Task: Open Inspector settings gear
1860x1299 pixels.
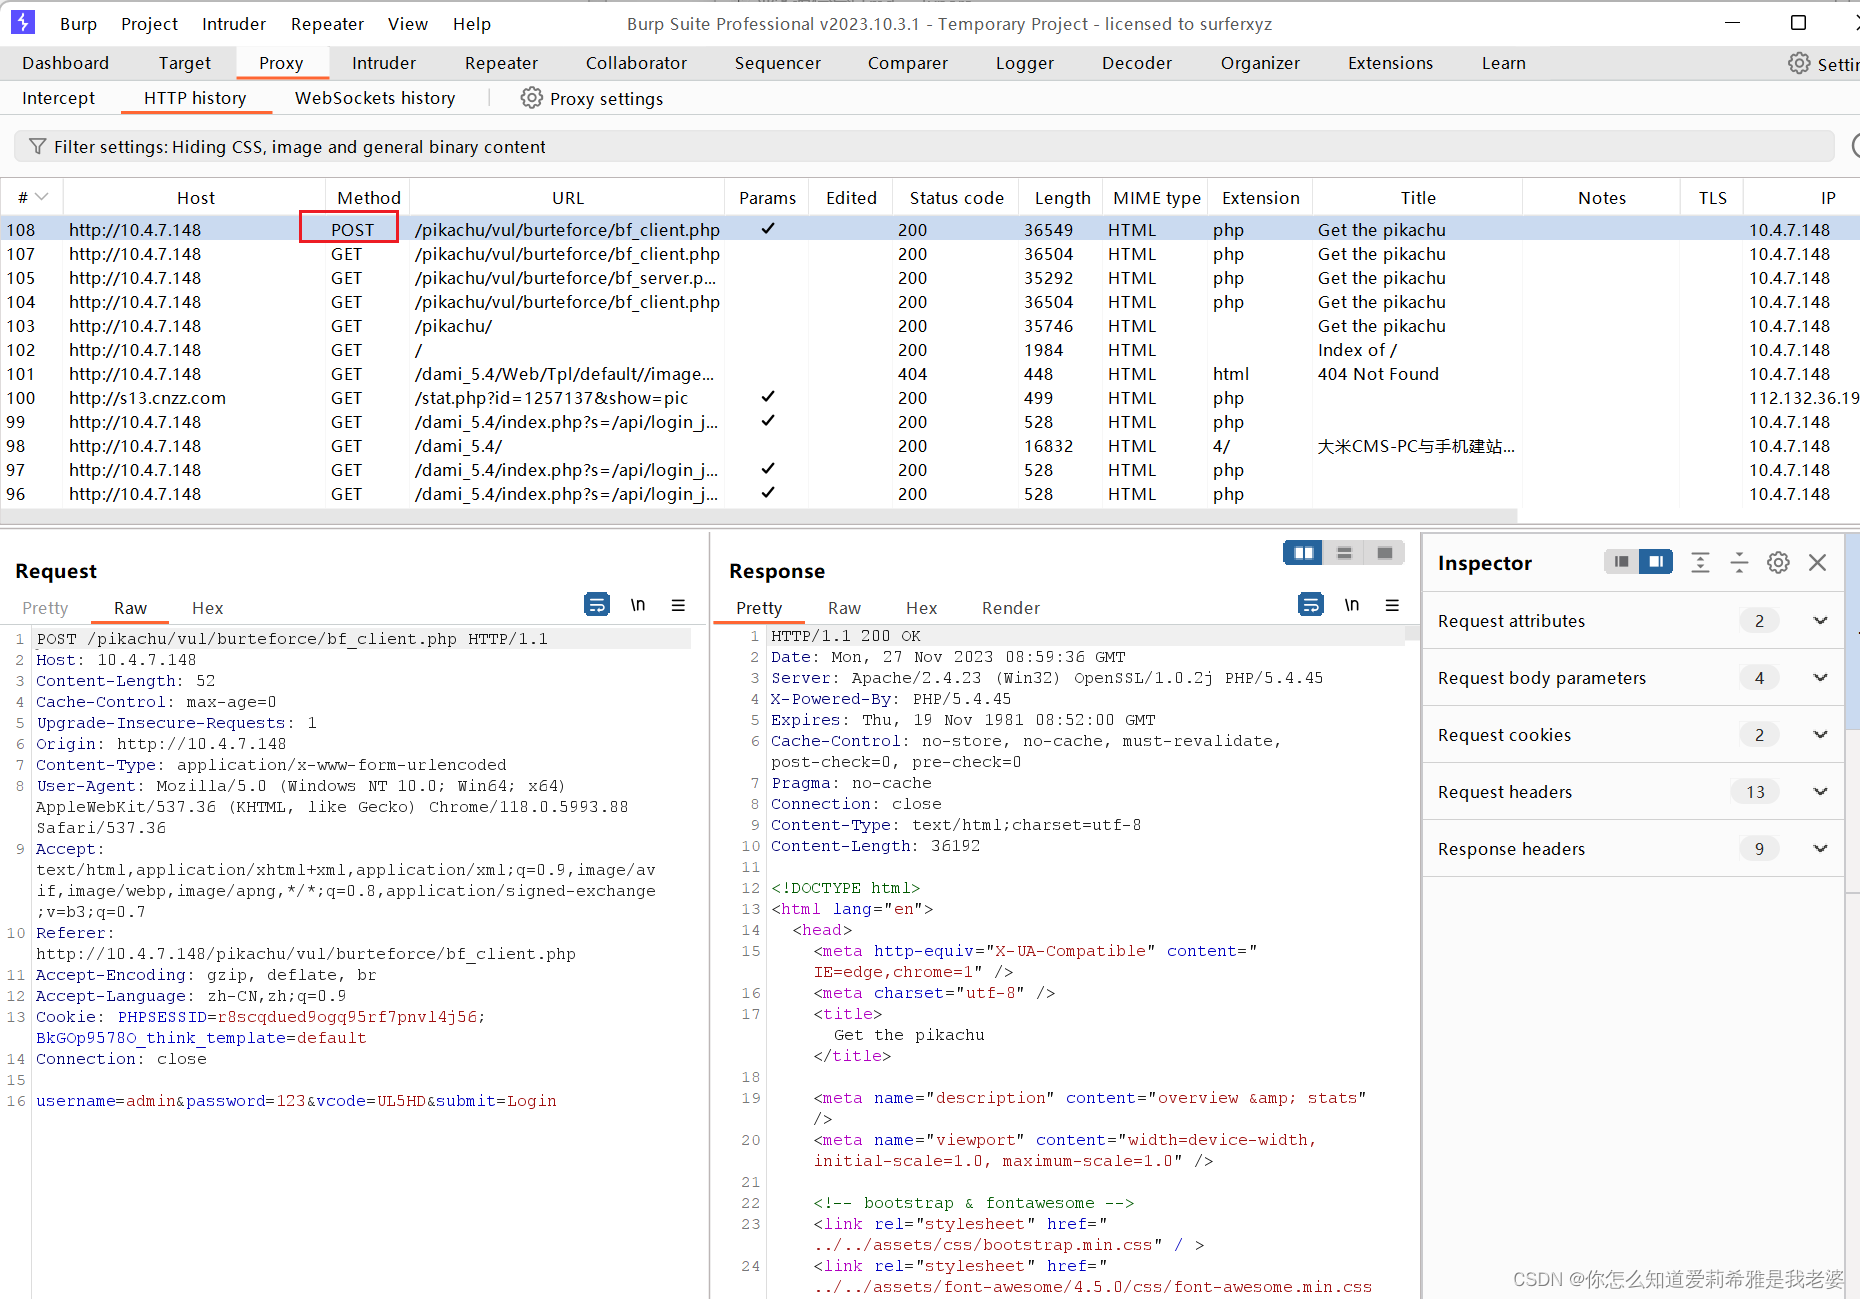Action: coord(1778,562)
